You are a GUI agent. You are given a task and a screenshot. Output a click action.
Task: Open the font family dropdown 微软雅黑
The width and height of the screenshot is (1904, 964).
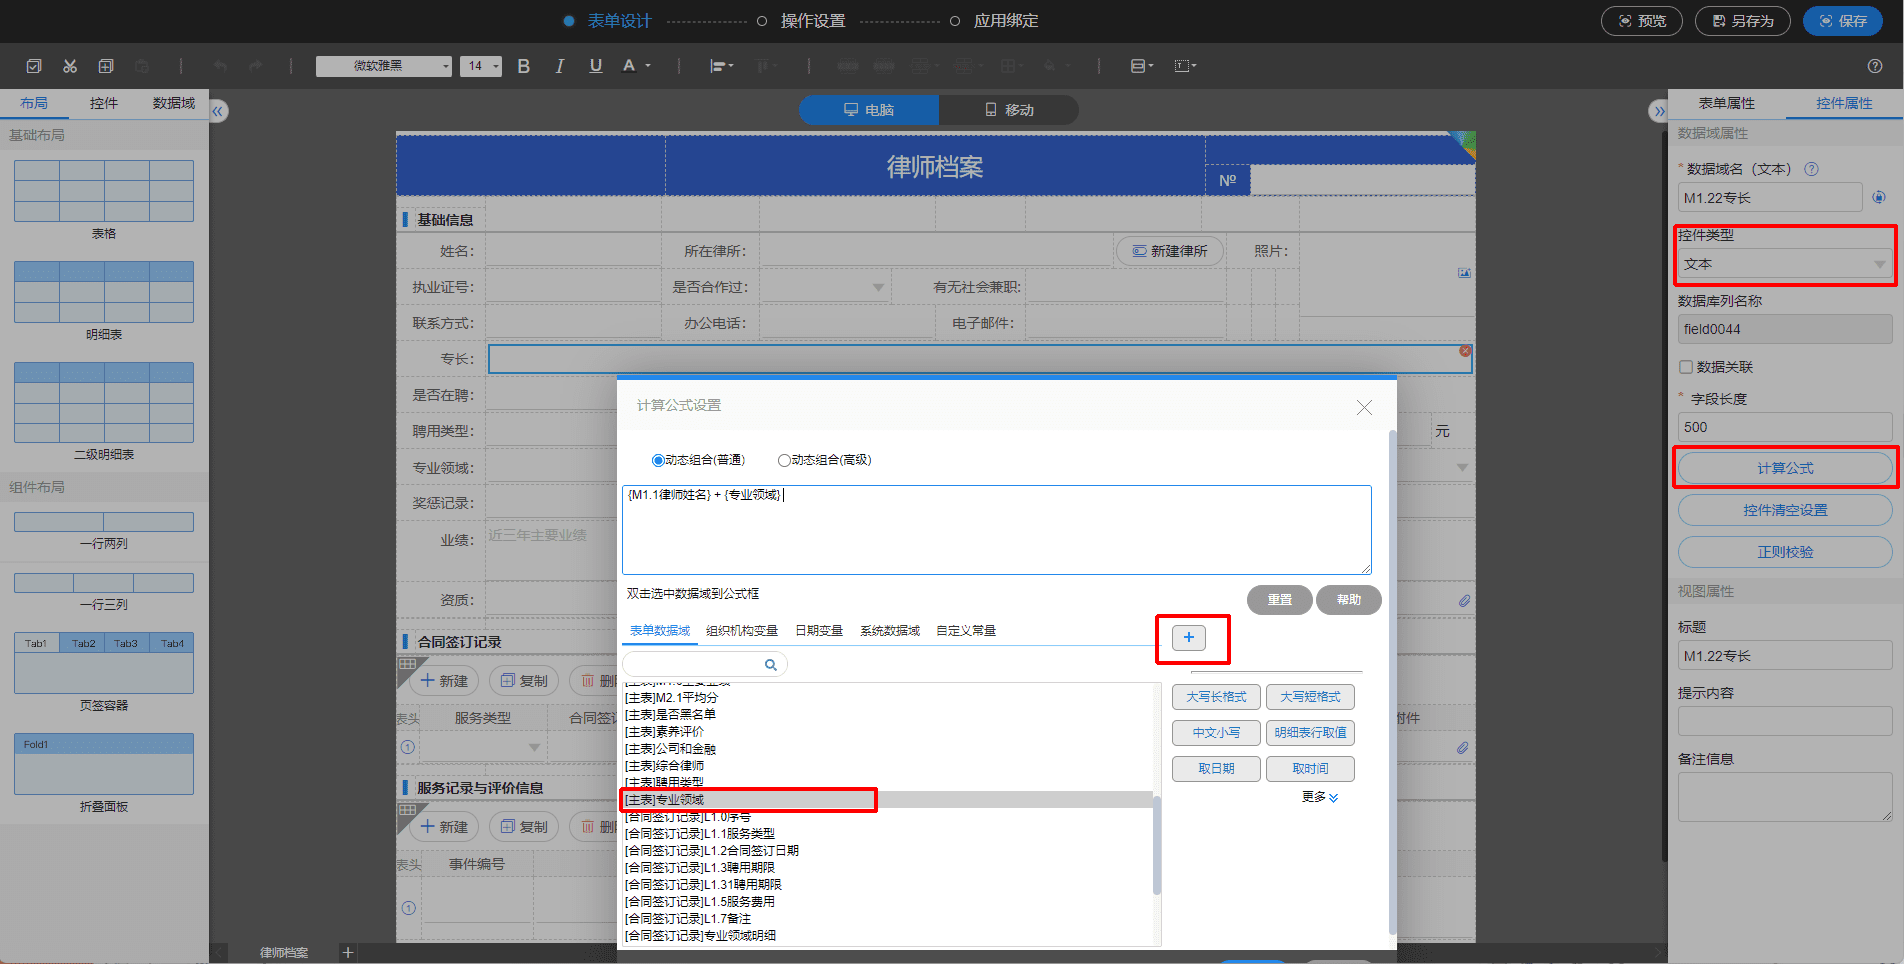pos(384,66)
